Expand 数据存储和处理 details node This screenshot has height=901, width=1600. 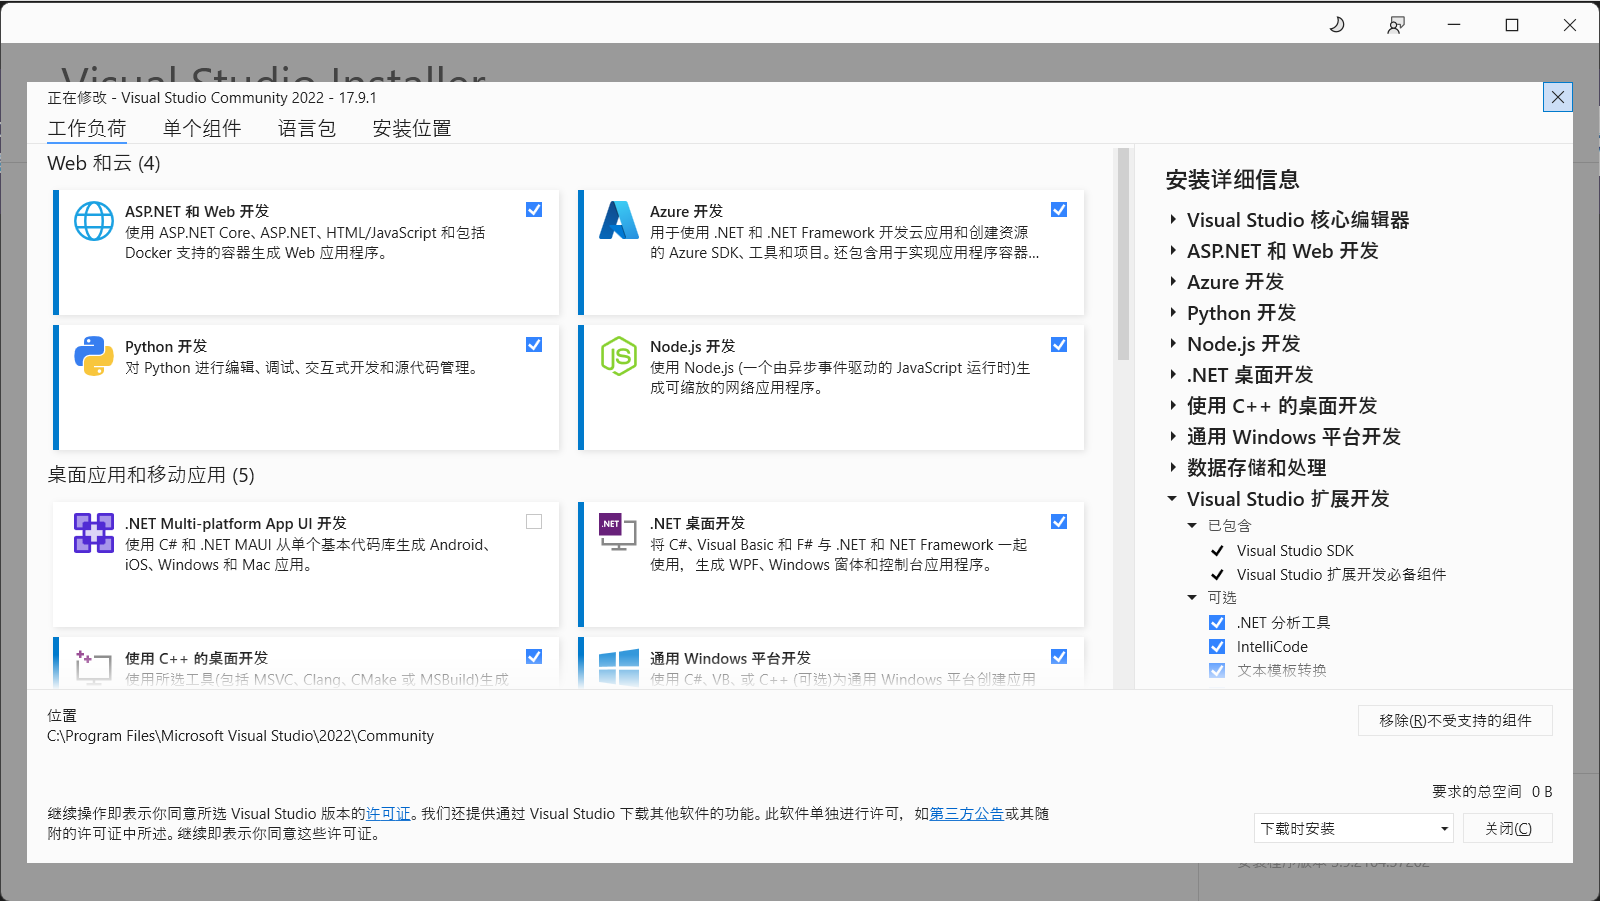(x=1173, y=468)
